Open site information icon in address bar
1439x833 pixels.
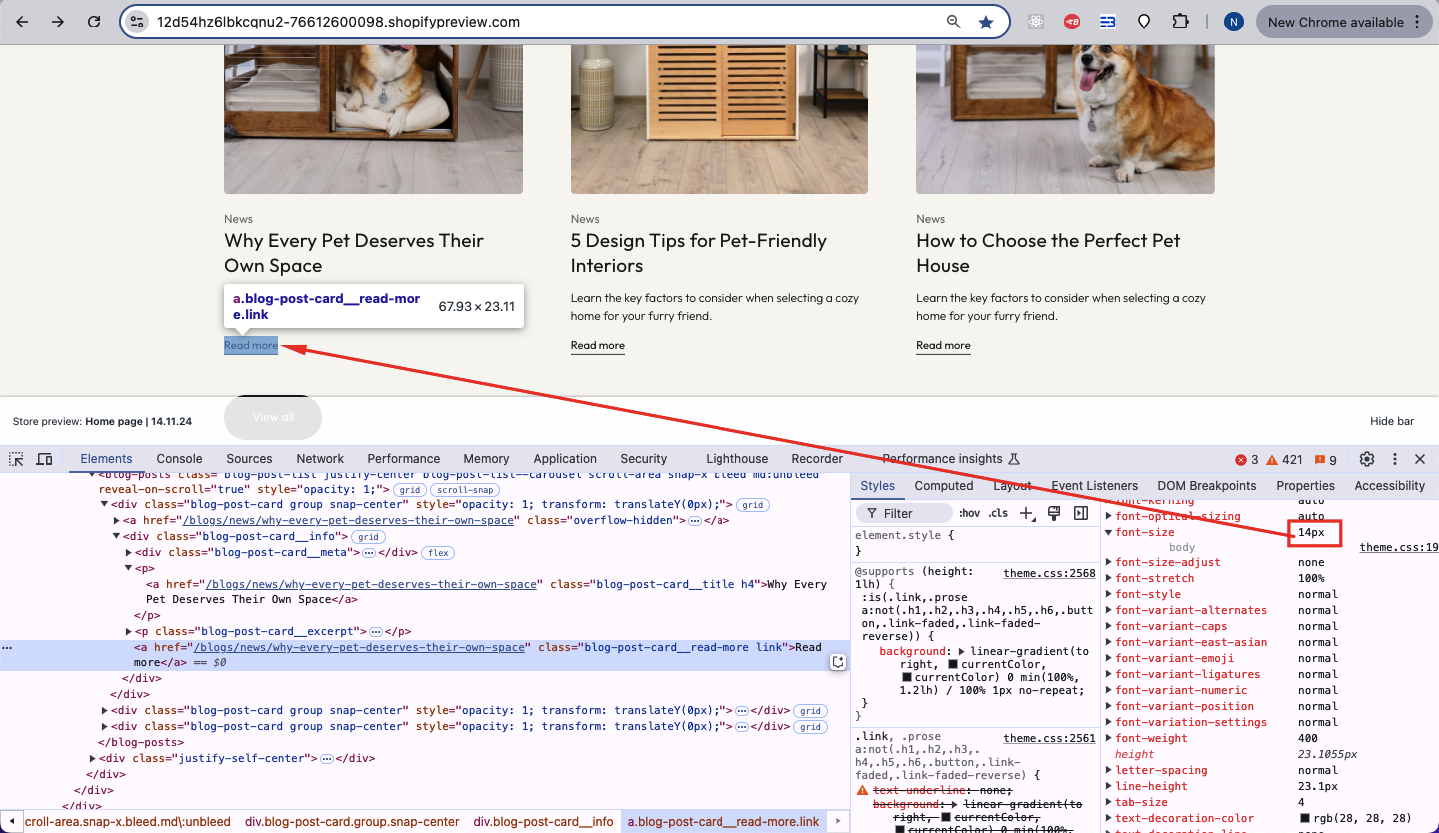[138, 22]
